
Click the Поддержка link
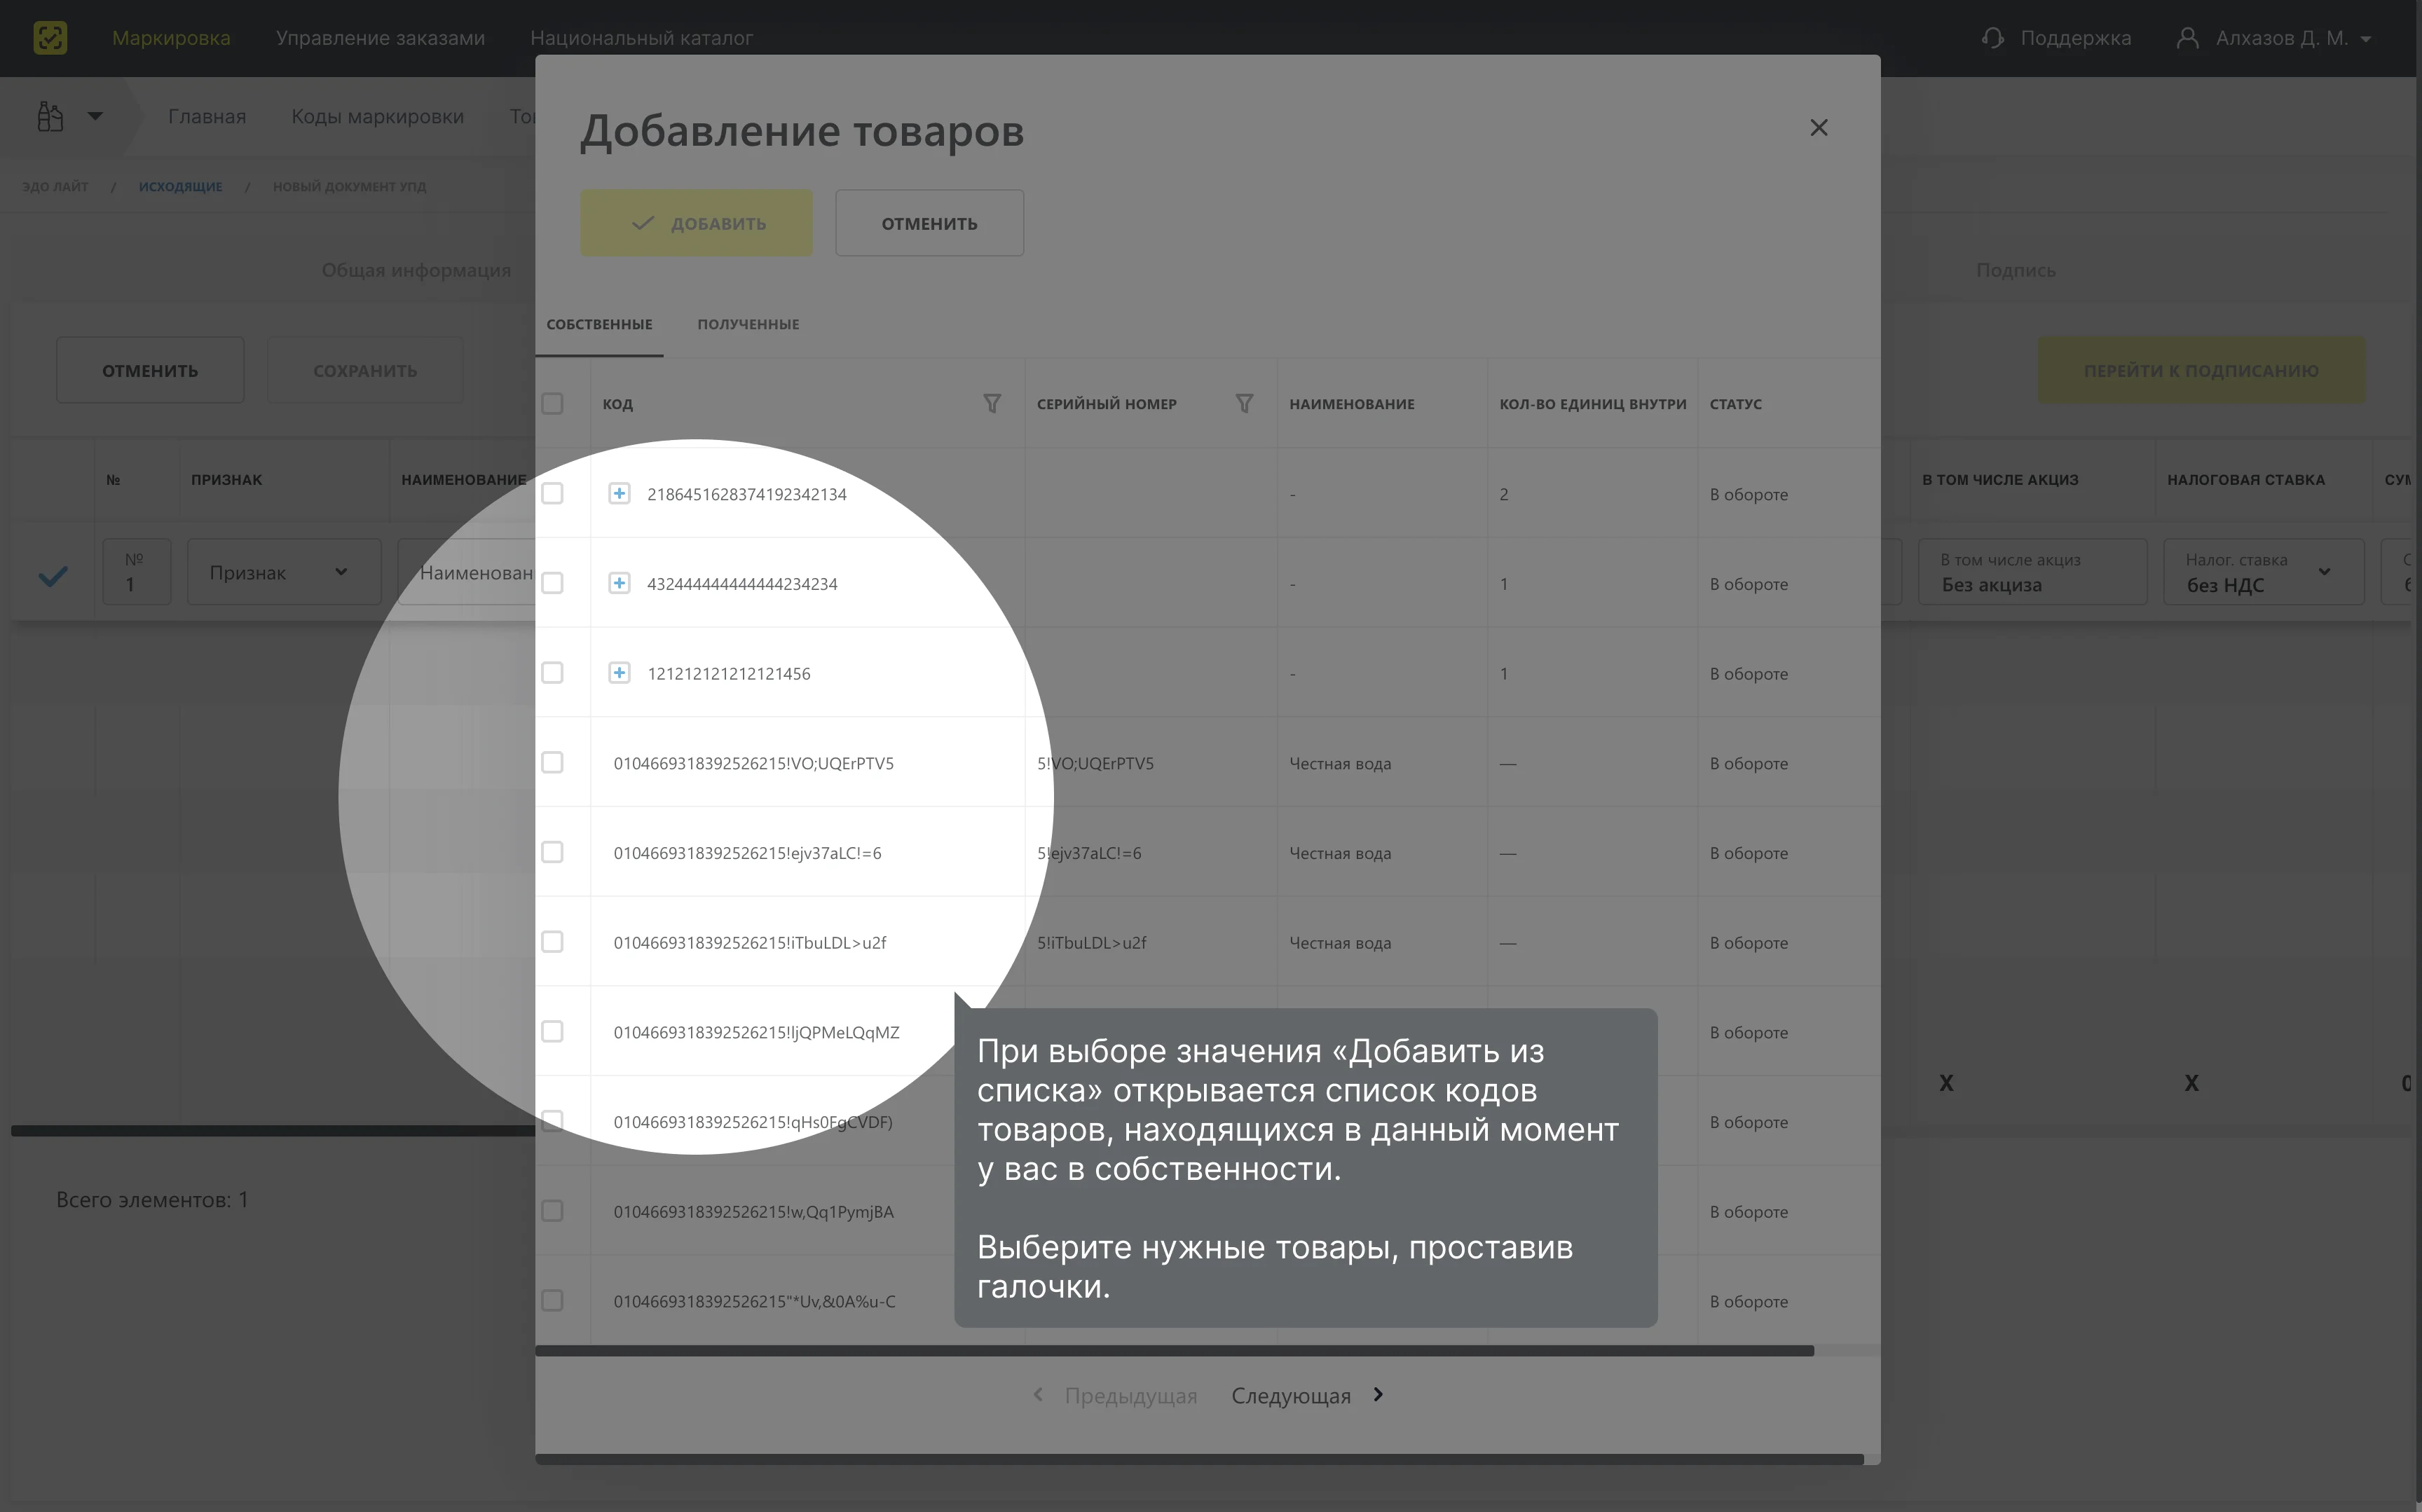coord(2075,38)
